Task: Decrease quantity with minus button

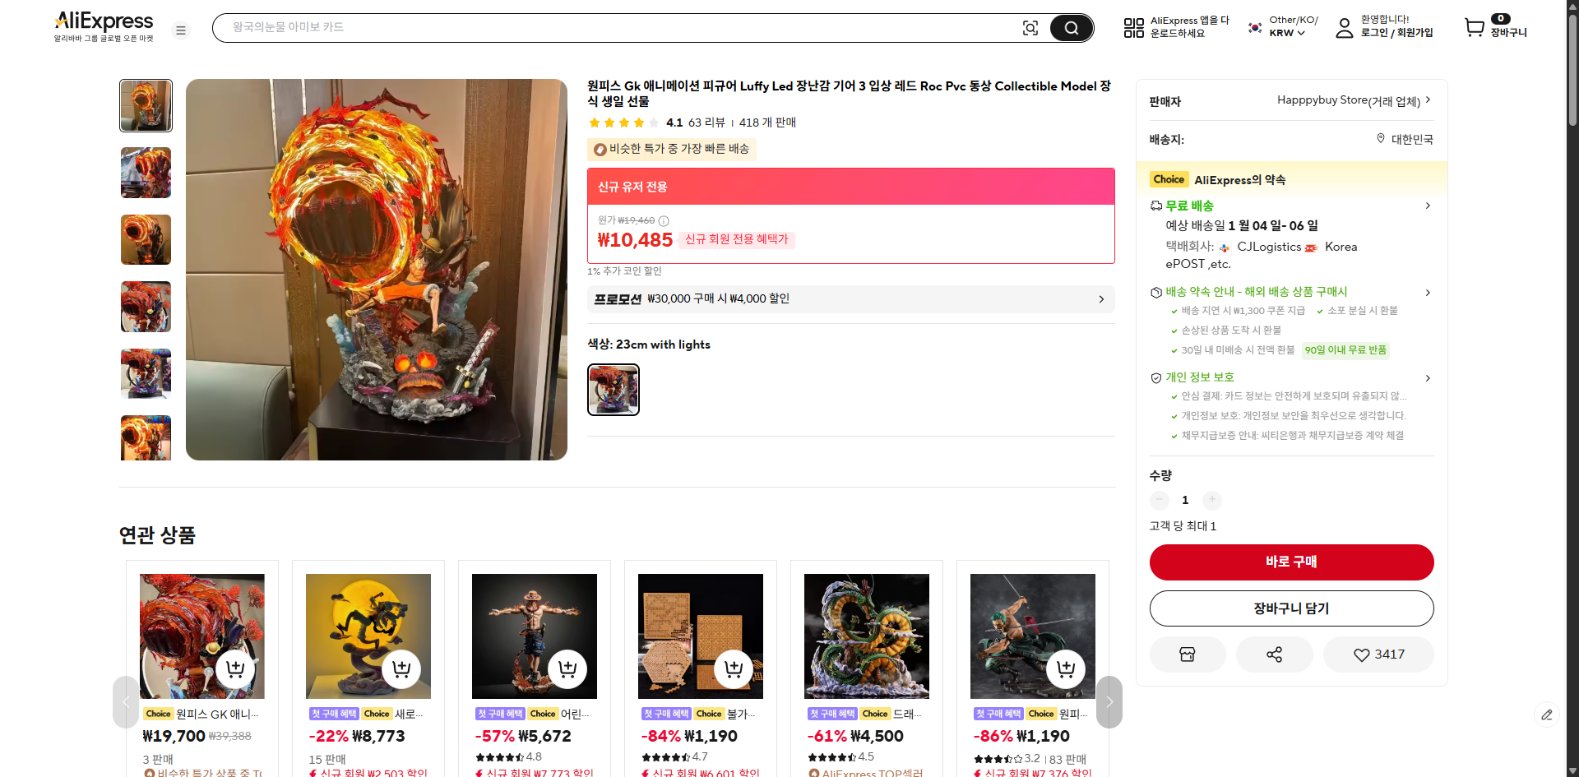Action: coord(1160,500)
